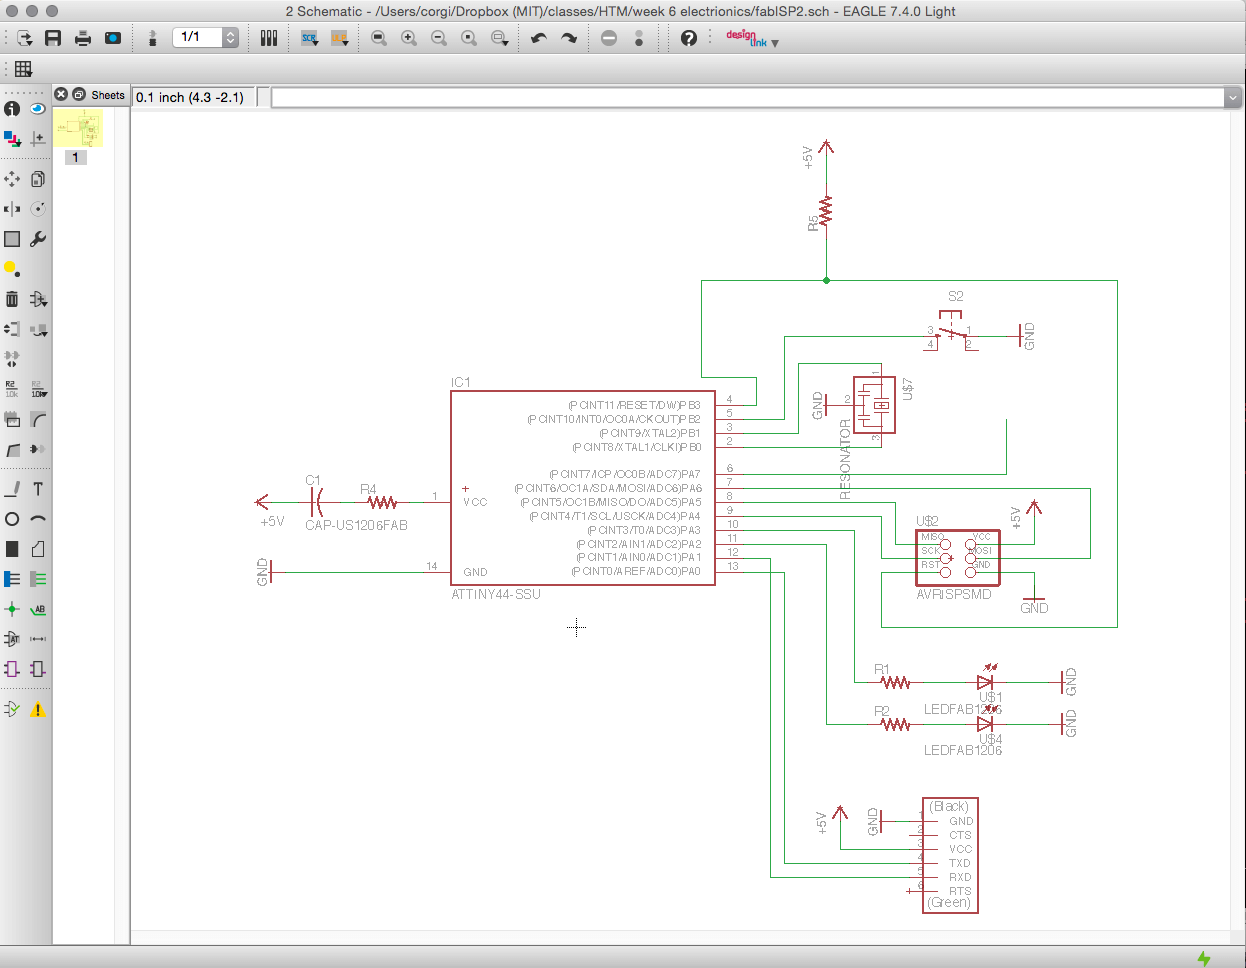Select the Bus tool with blue bar

[x=12, y=579]
